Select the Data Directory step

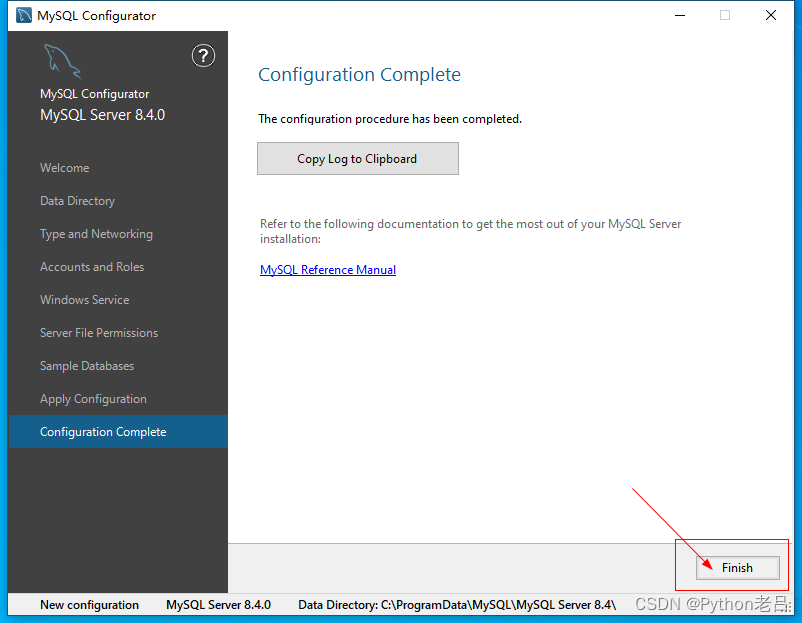(77, 201)
